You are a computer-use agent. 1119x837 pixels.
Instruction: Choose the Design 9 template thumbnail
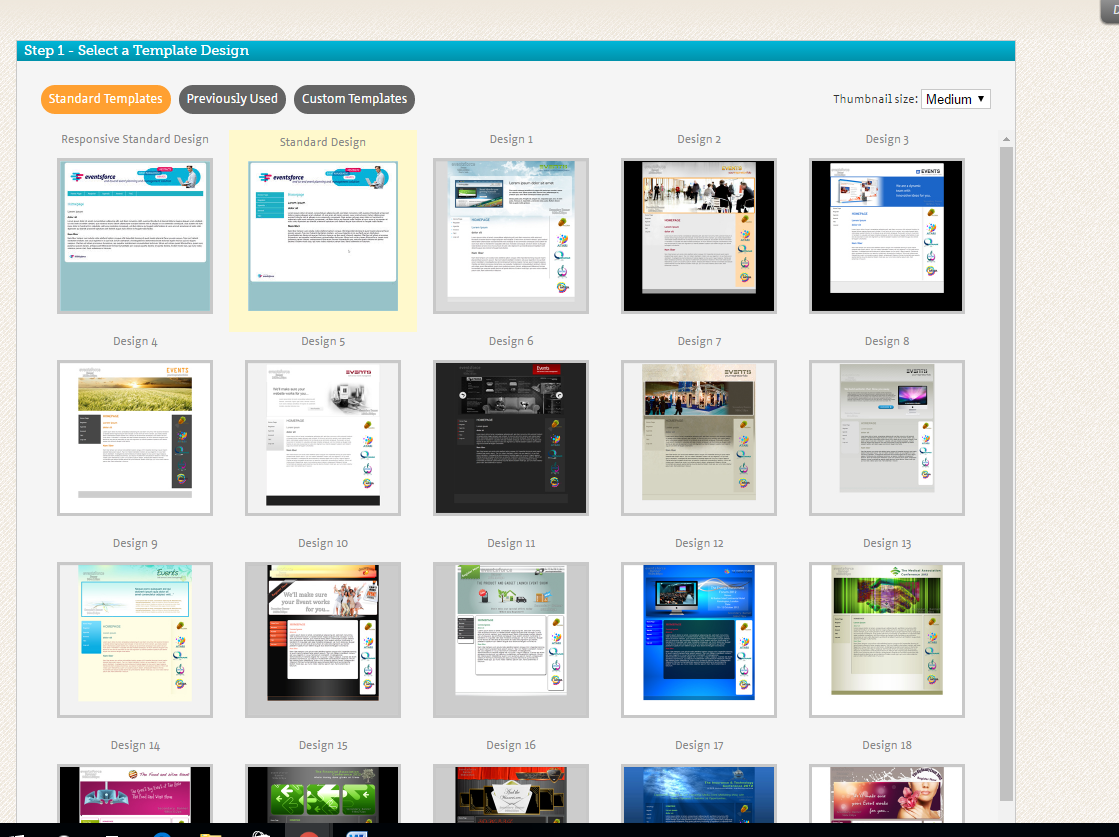pyautogui.click(x=135, y=640)
